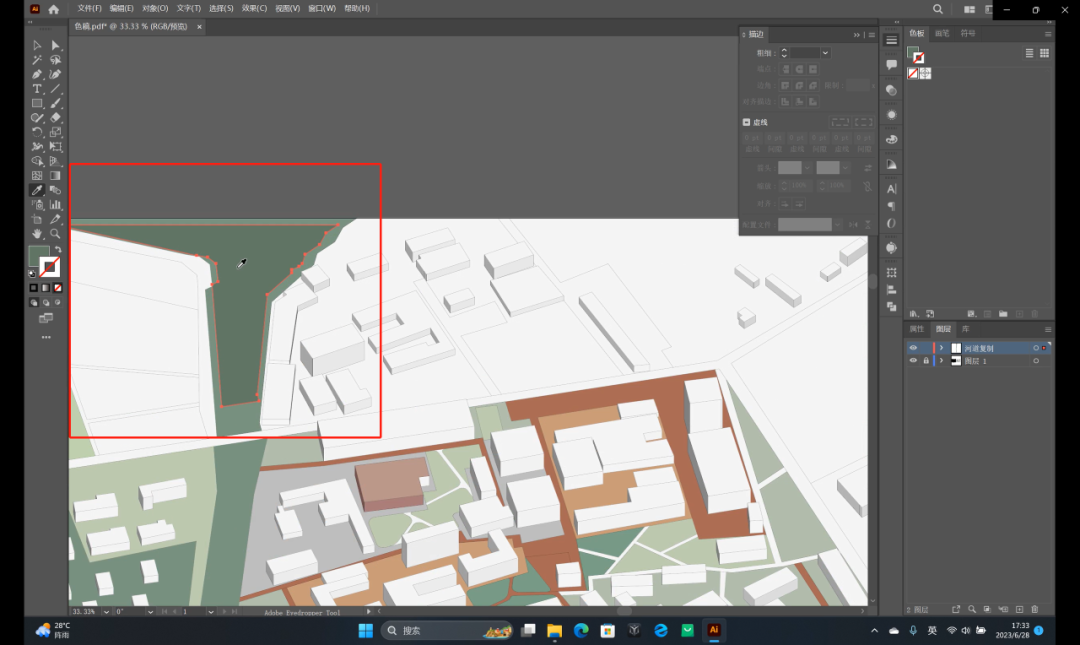Viewport: 1080px width, 645px height.
Task: Switch swatches to list view
Action: (x=1029, y=53)
